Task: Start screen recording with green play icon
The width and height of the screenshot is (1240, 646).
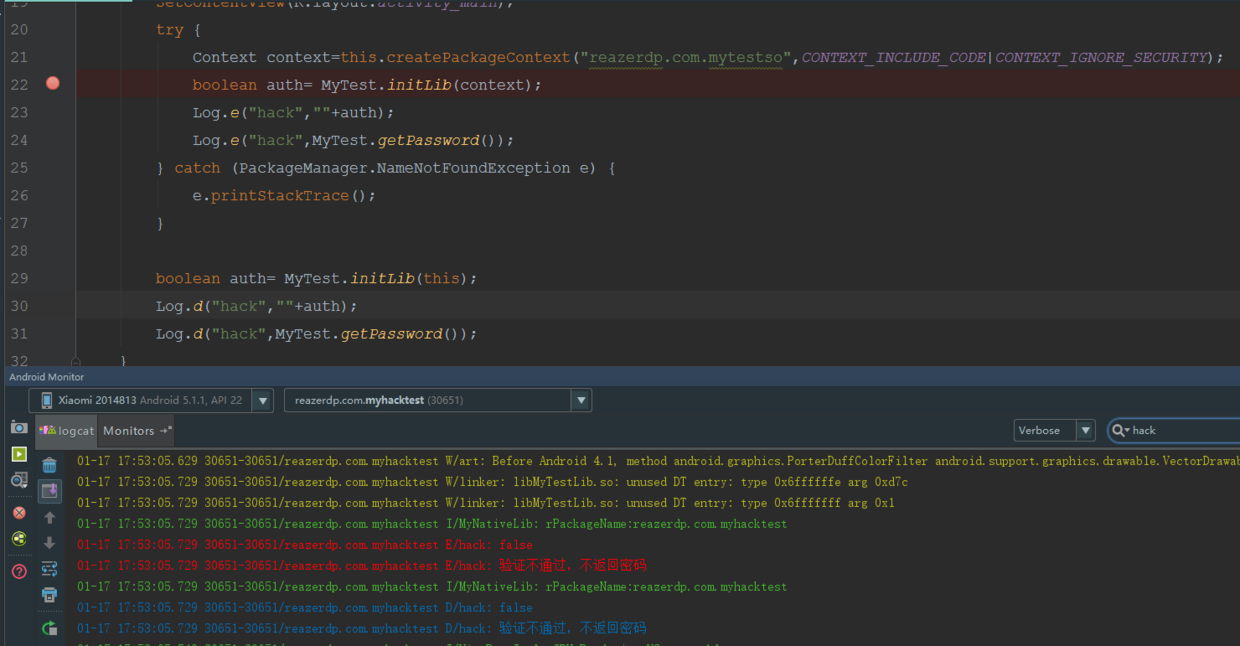Action: (x=19, y=454)
